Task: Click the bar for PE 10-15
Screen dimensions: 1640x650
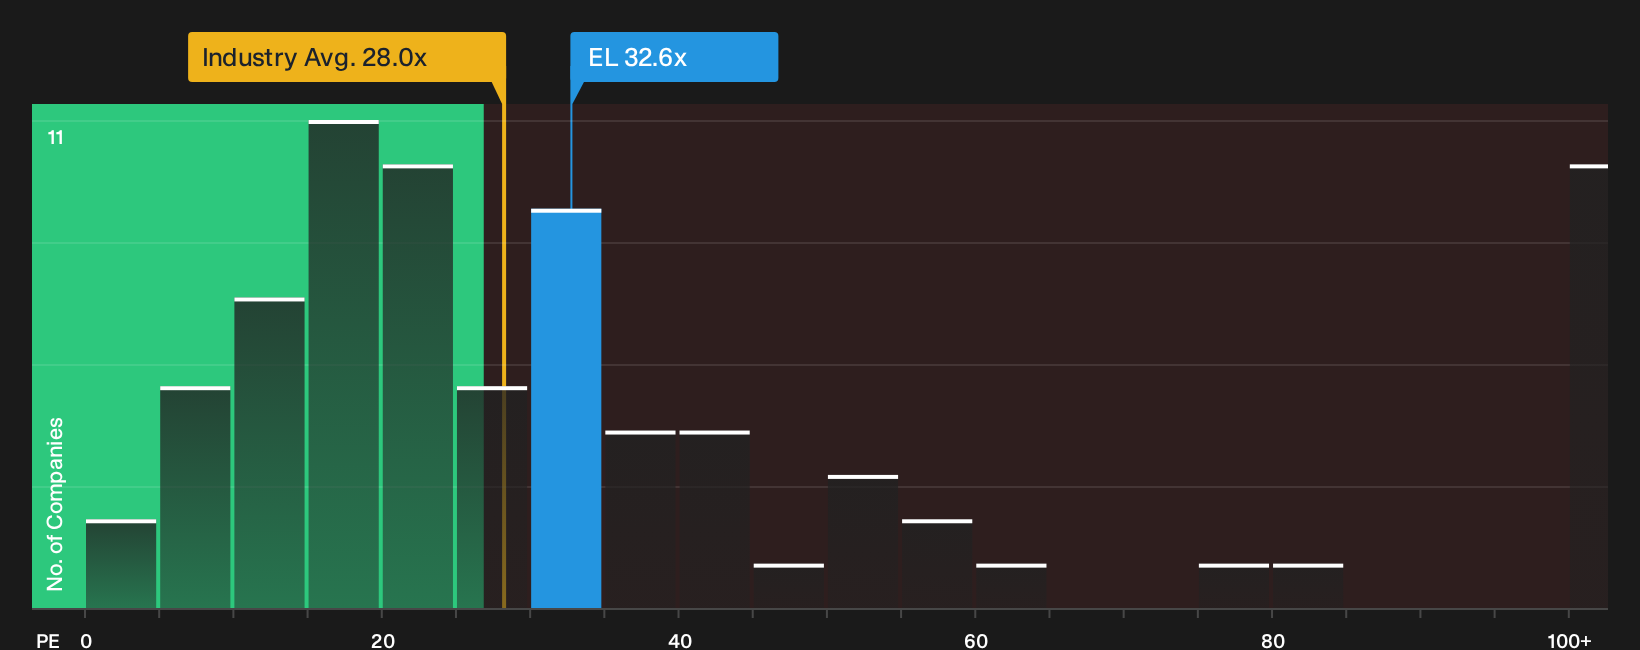Action: (x=270, y=454)
